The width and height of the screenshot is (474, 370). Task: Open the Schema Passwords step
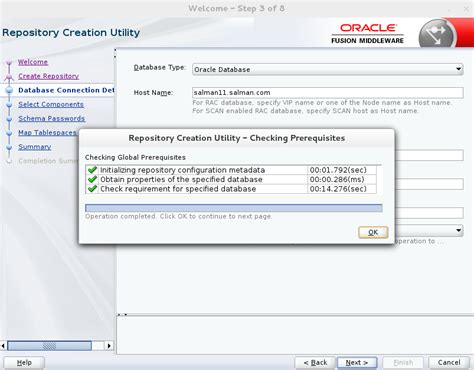[x=51, y=118]
